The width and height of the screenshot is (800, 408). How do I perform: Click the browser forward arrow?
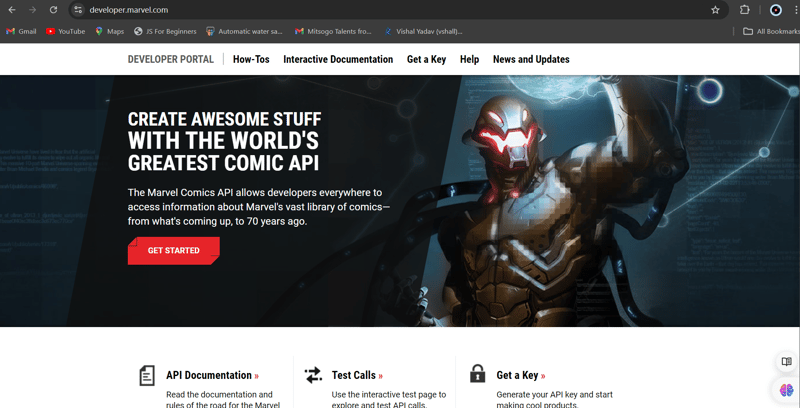pyautogui.click(x=33, y=10)
